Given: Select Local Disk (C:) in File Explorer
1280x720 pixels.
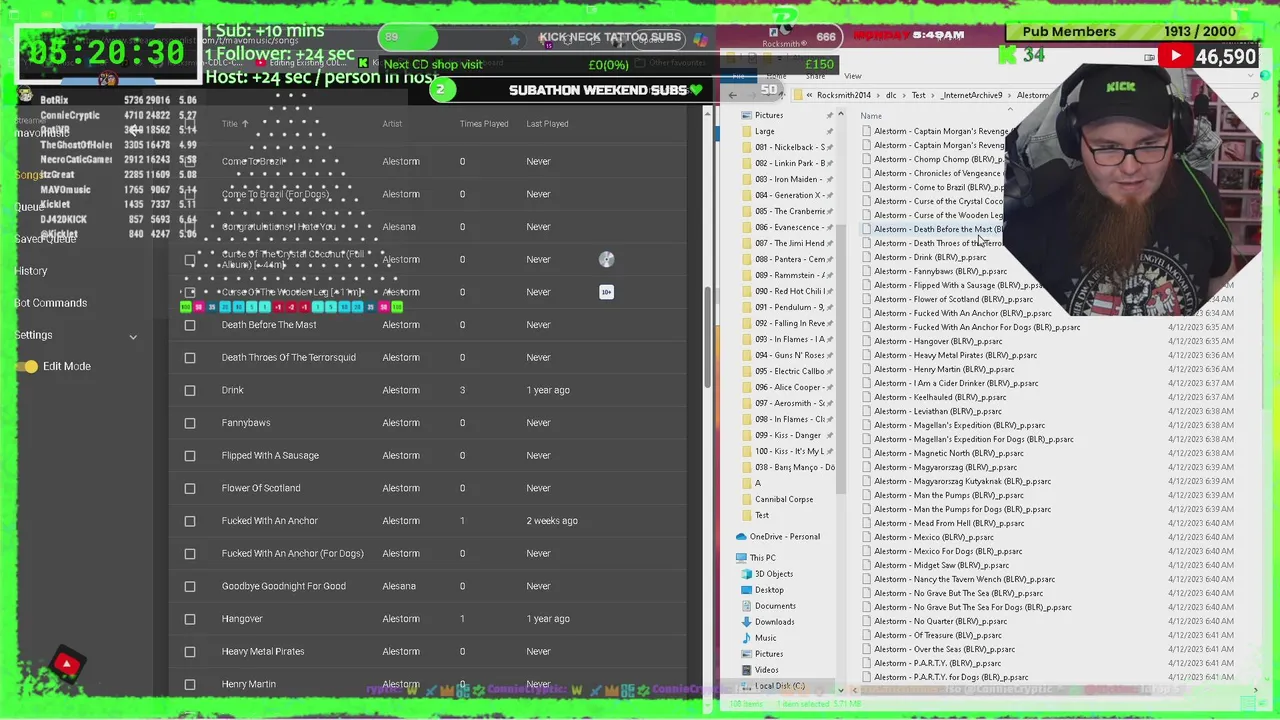Looking at the screenshot, I should click(x=779, y=686).
